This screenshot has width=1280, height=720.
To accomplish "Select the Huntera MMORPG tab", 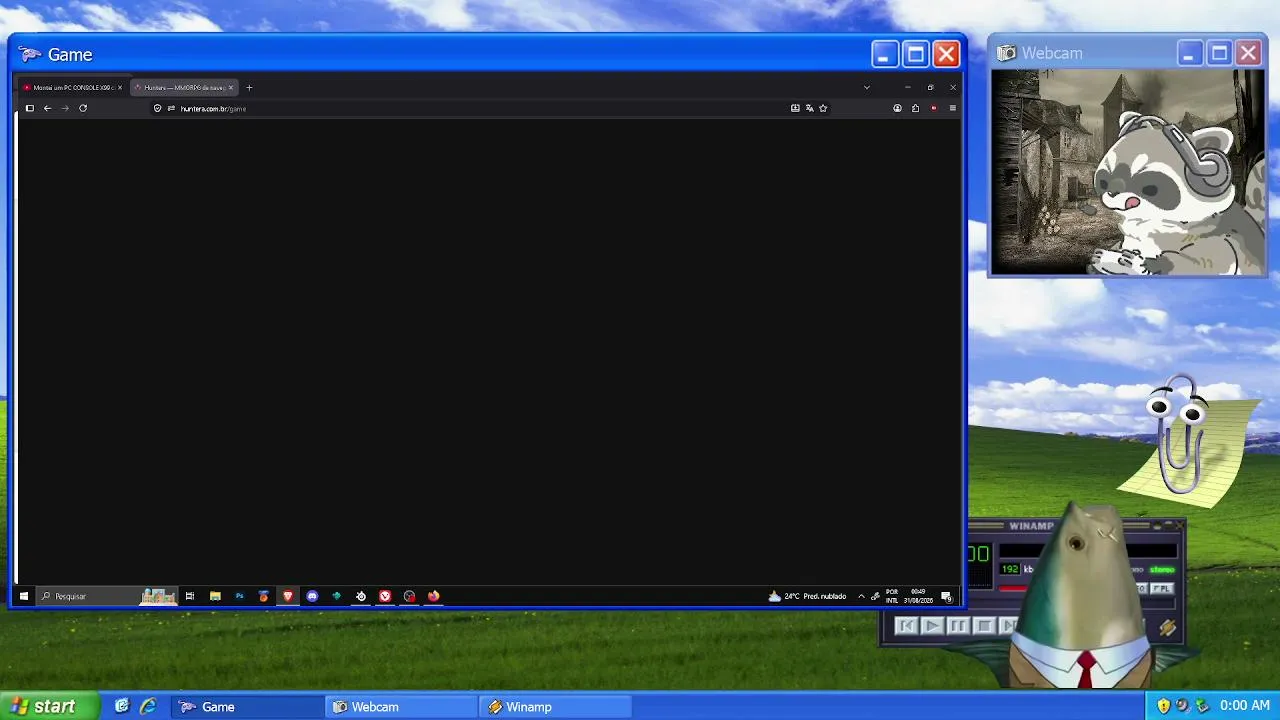I will (183, 87).
